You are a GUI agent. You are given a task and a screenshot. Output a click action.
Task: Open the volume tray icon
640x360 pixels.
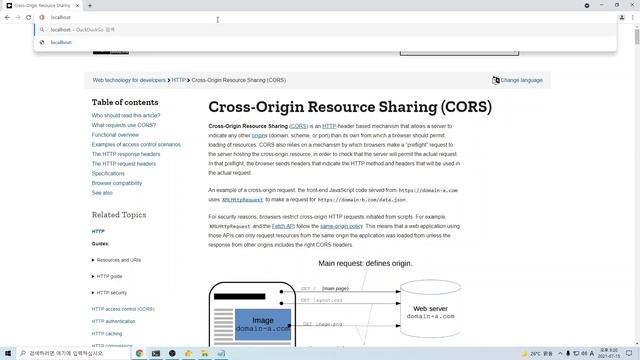584,353
